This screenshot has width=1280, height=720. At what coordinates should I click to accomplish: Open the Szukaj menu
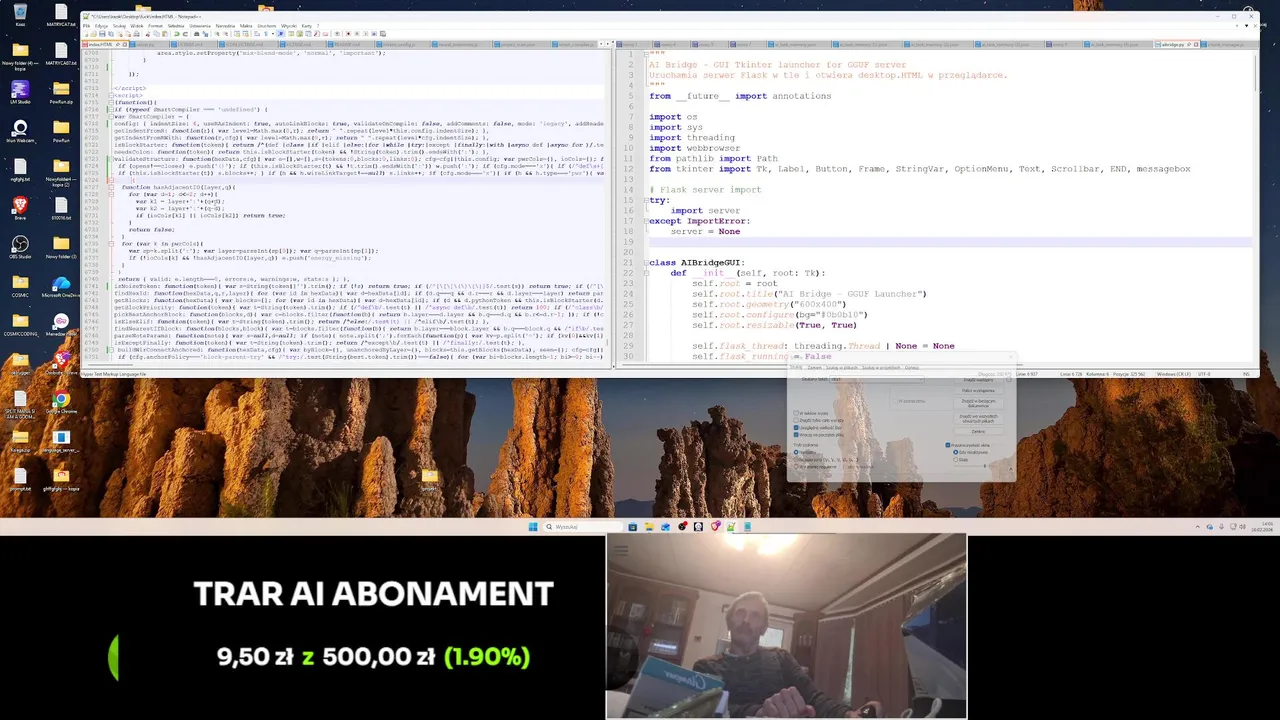point(118,25)
